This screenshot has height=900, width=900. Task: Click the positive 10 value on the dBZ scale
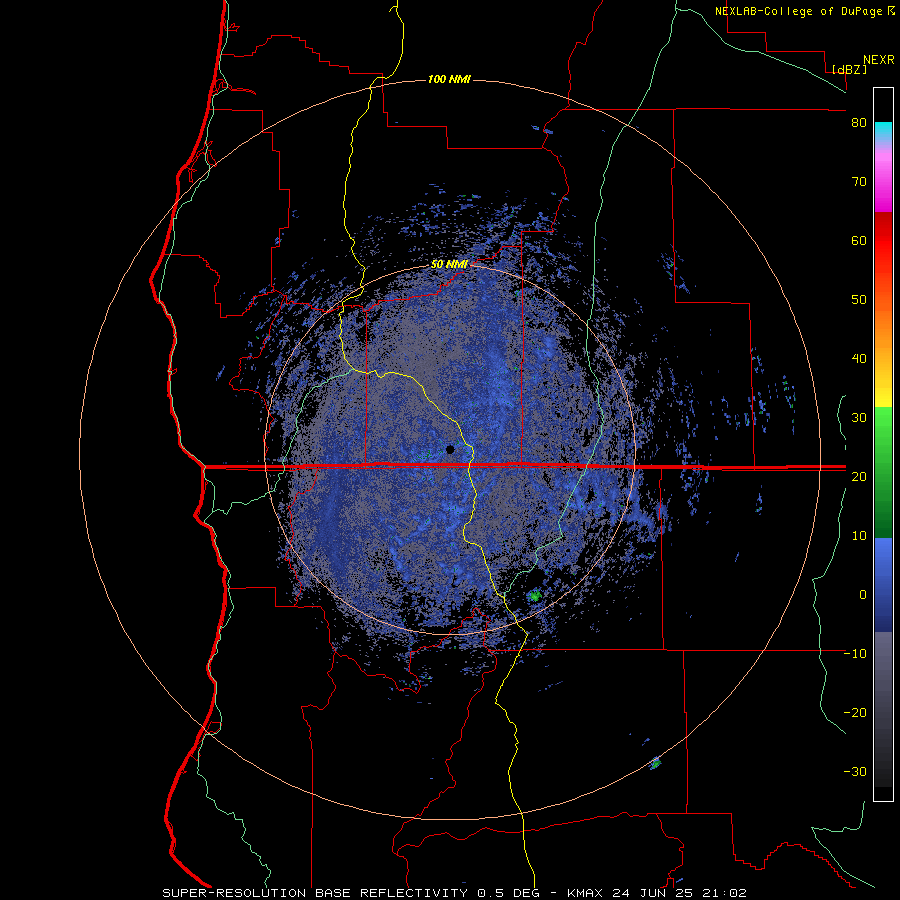(x=859, y=536)
